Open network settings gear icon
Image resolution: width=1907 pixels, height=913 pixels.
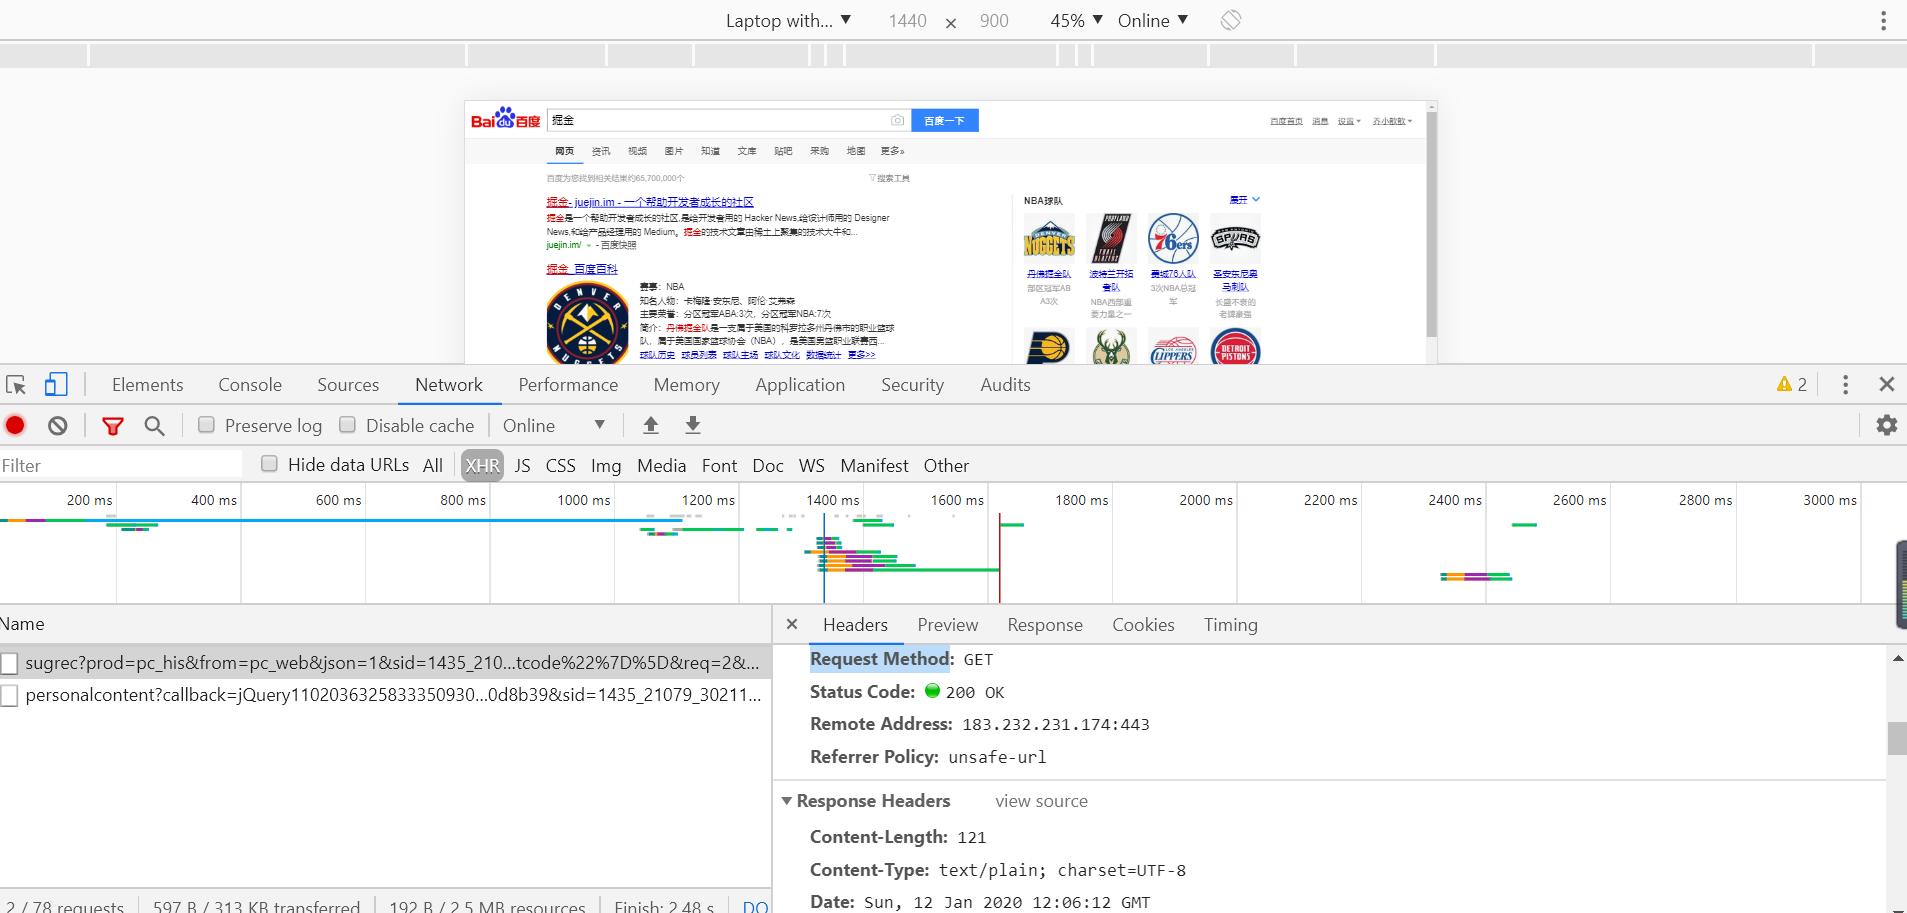point(1886,425)
